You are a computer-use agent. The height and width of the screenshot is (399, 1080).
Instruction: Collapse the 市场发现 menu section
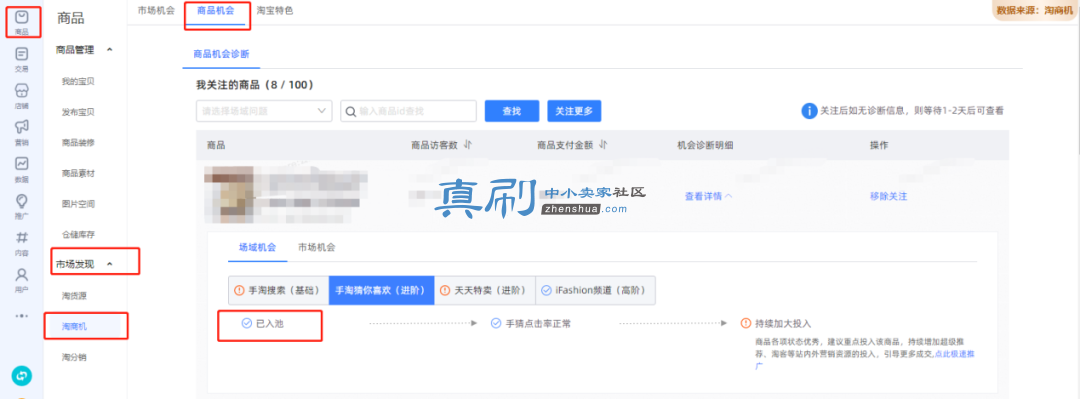pos(110,264)
